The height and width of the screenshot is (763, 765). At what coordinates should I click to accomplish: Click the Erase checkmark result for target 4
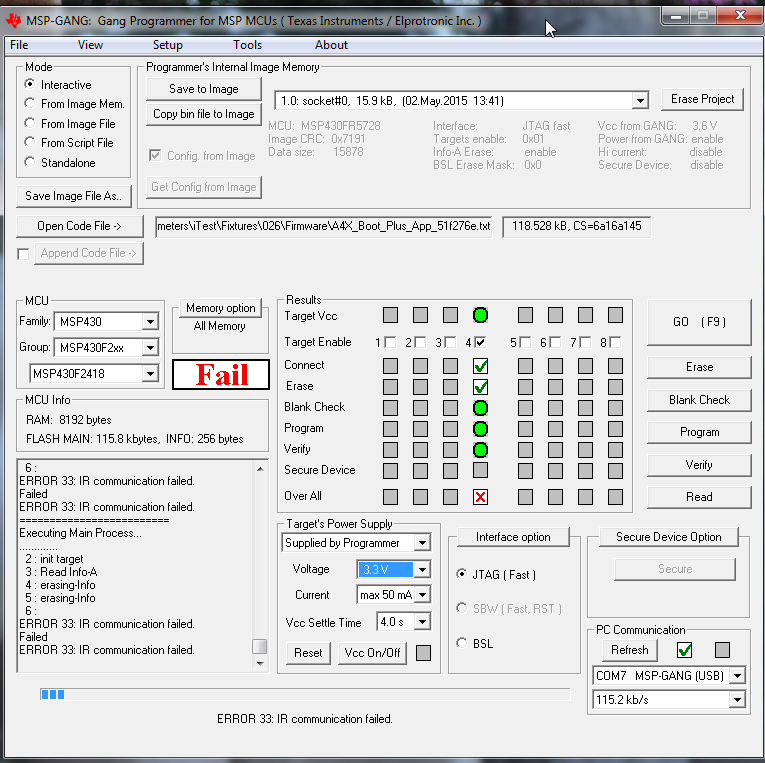pyautogui.click(x=480, y=387)
